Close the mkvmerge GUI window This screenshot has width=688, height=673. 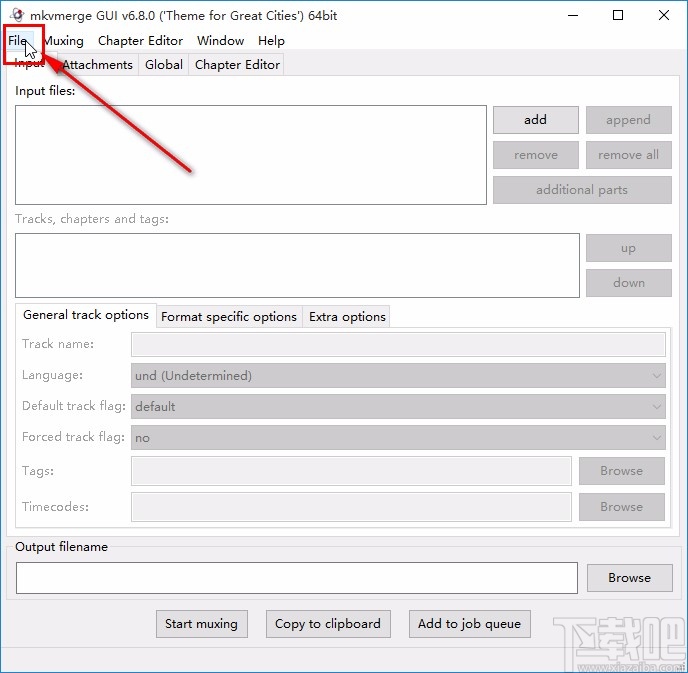[x=663, y=15]
